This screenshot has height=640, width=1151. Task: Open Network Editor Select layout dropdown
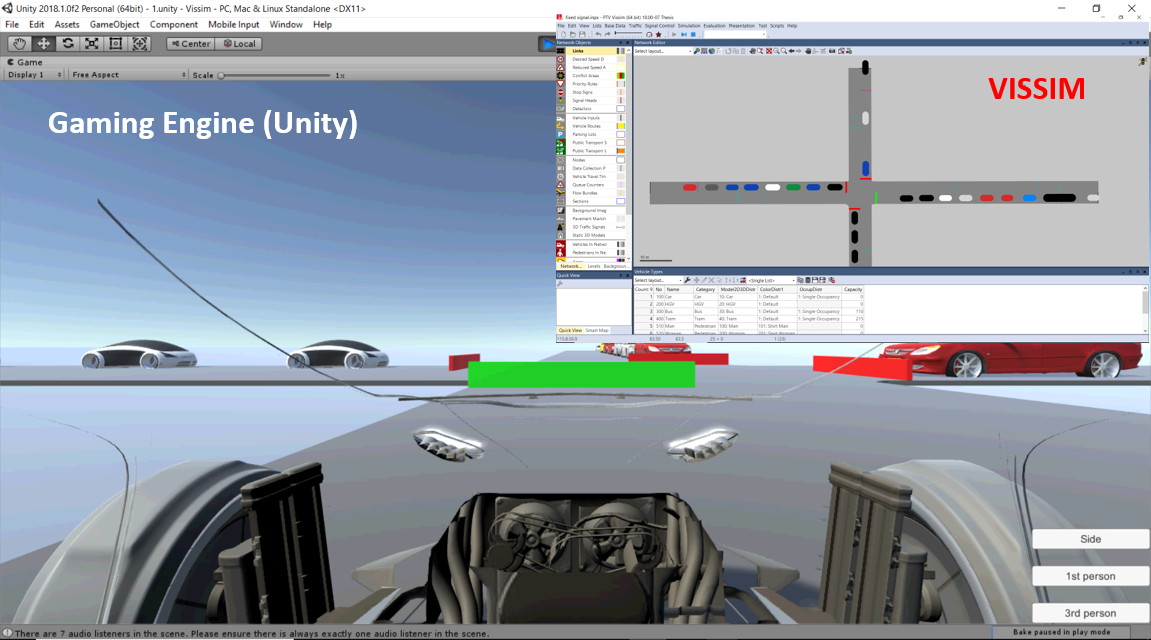coord(663,51)
